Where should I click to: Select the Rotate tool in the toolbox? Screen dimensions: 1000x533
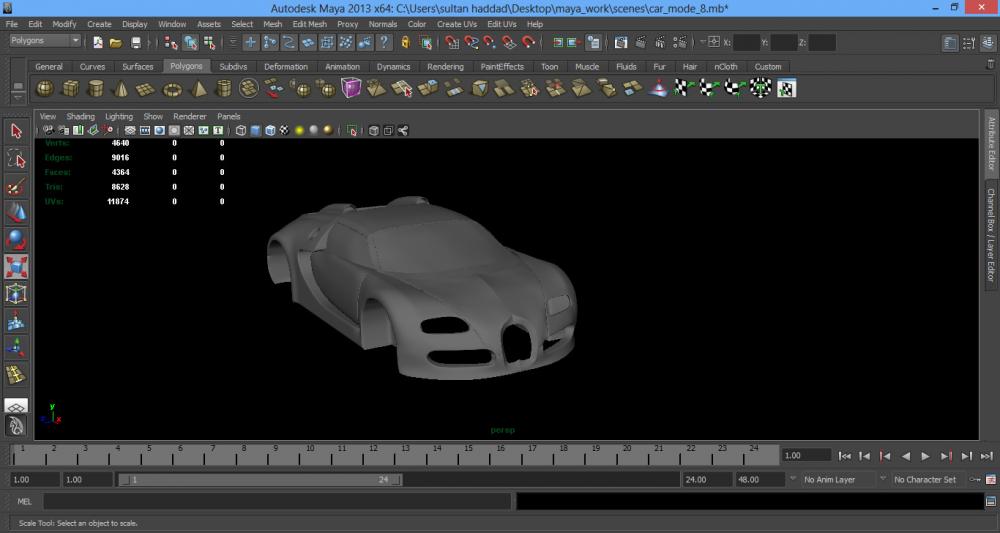click(x=16, y=240)
